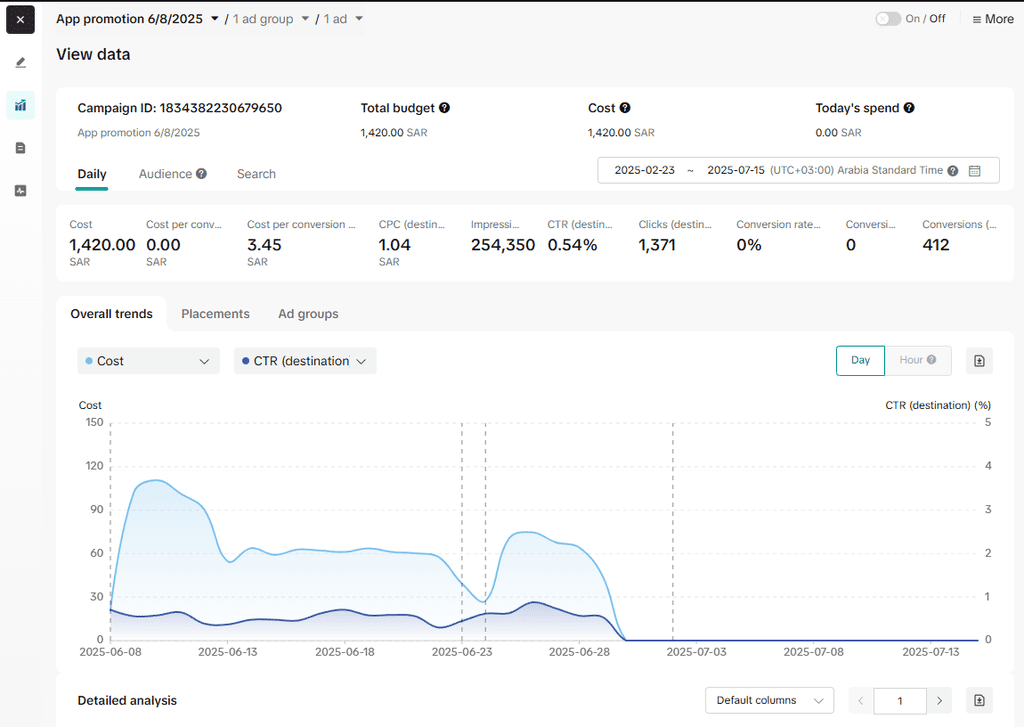1024x727 pixels.
Task: Open the More menu
Action: (993, 19)
